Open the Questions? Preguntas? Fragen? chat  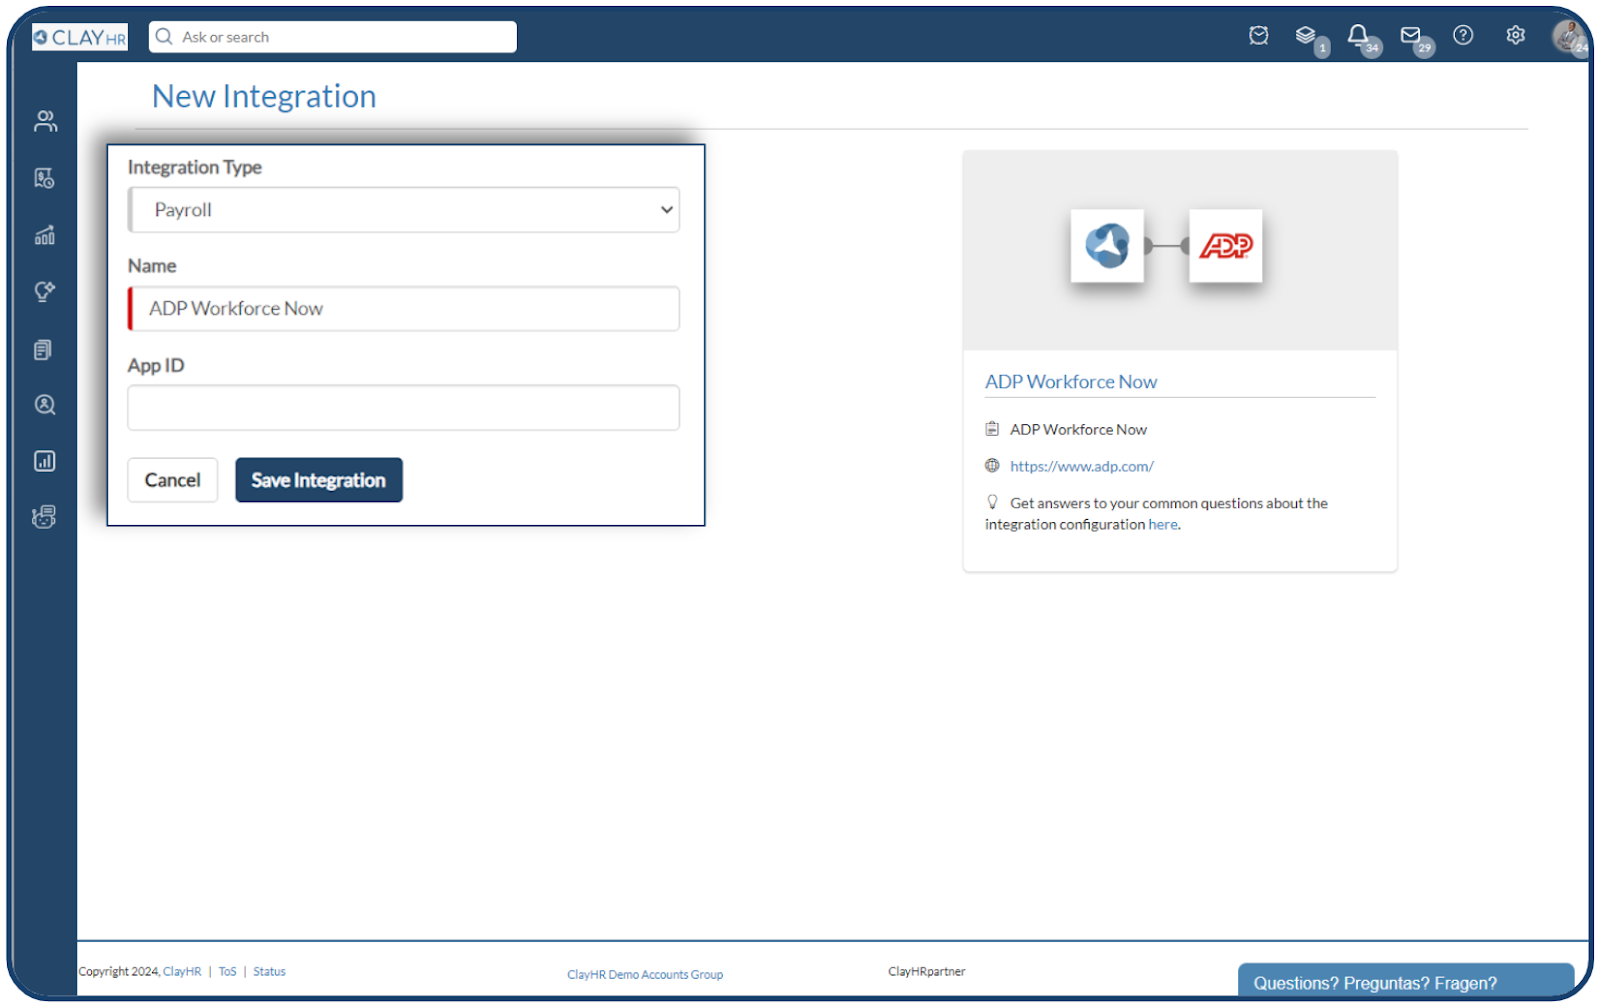pos(1406,982)
